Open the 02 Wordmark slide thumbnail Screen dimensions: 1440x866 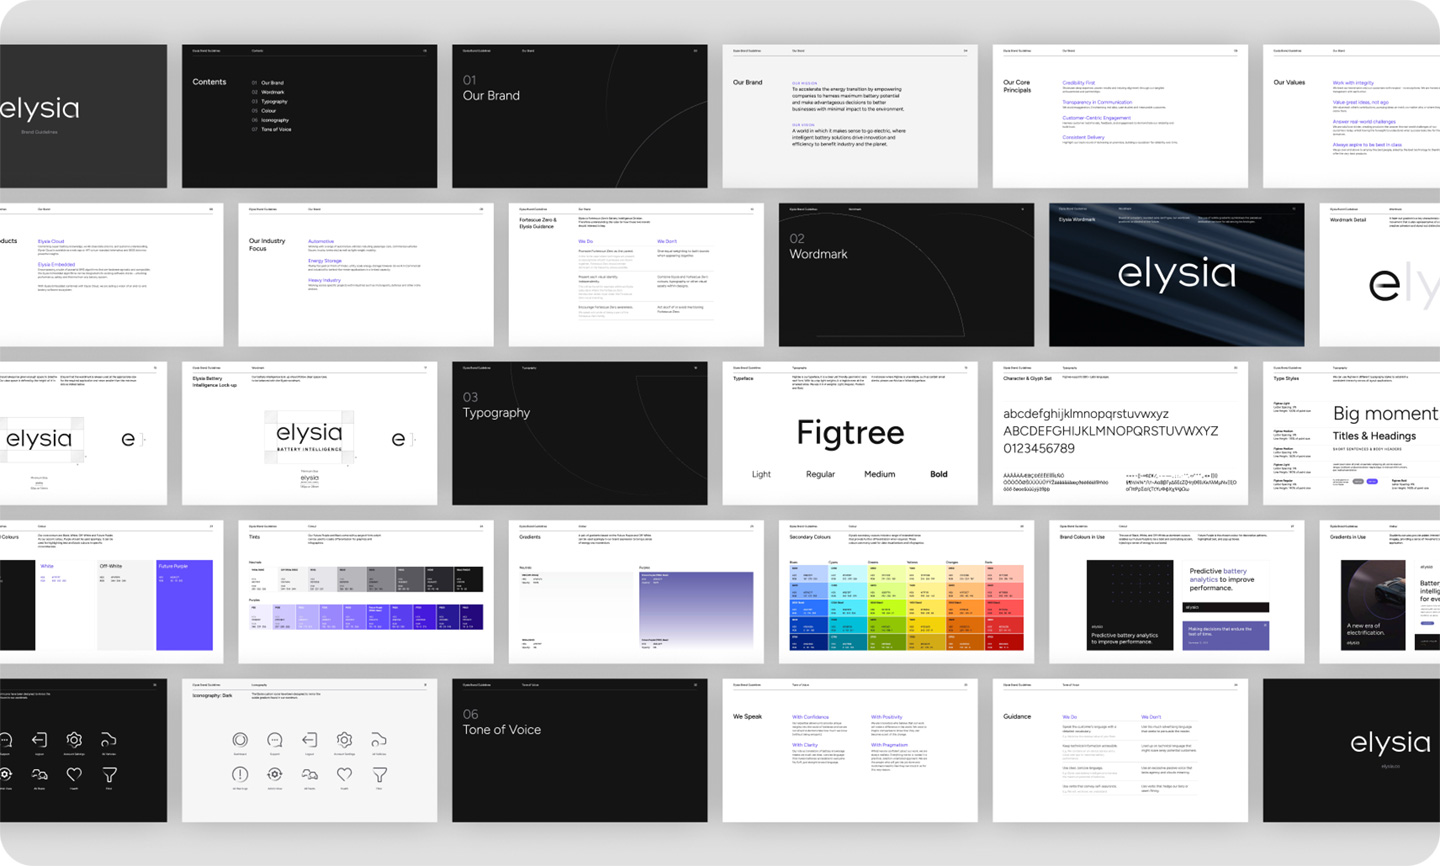click(x=905, y=275)
